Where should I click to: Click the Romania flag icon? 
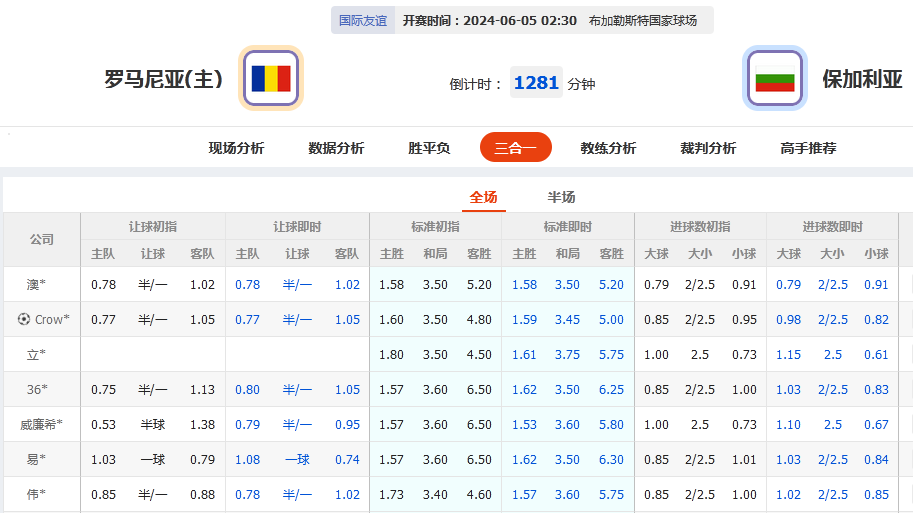pos(271,78)
